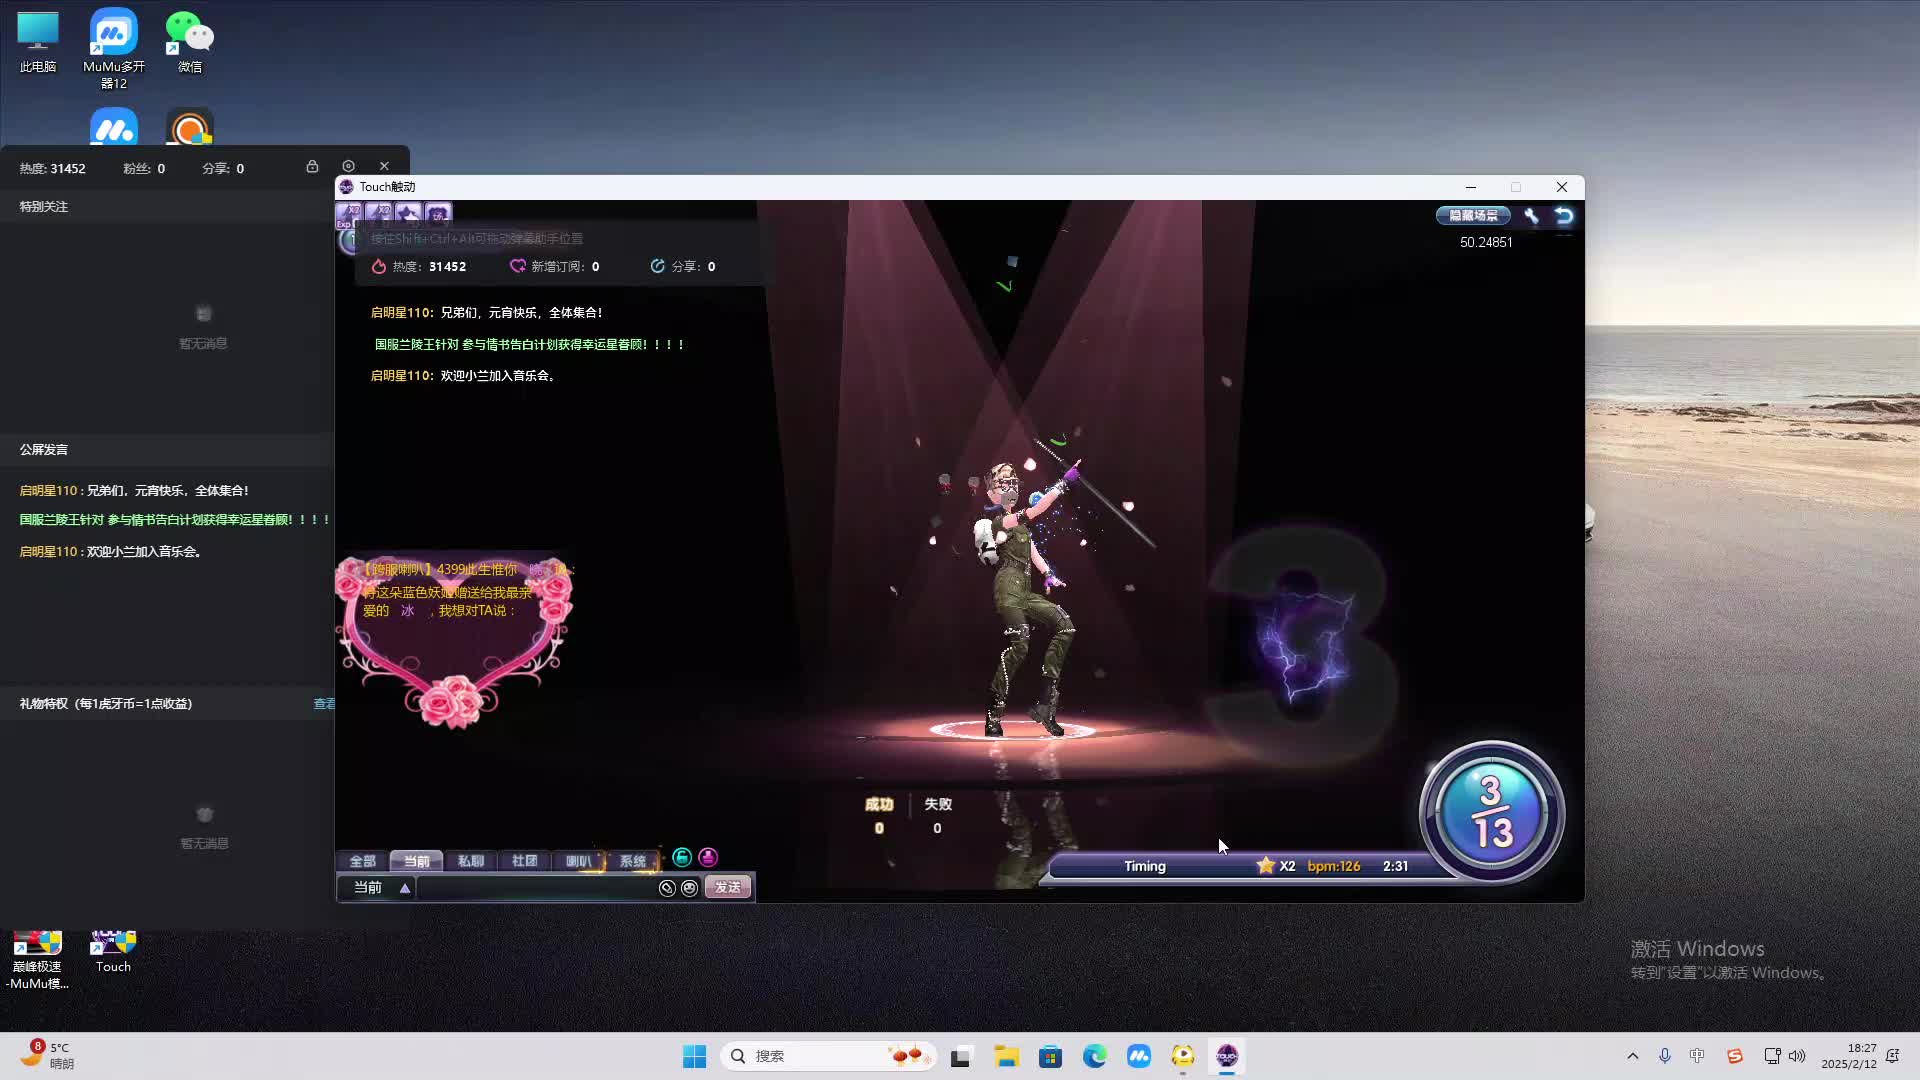Open the helper panel settings gear icon
The width and height of the screenshot is (1920, 1080).
coord(348,166)
